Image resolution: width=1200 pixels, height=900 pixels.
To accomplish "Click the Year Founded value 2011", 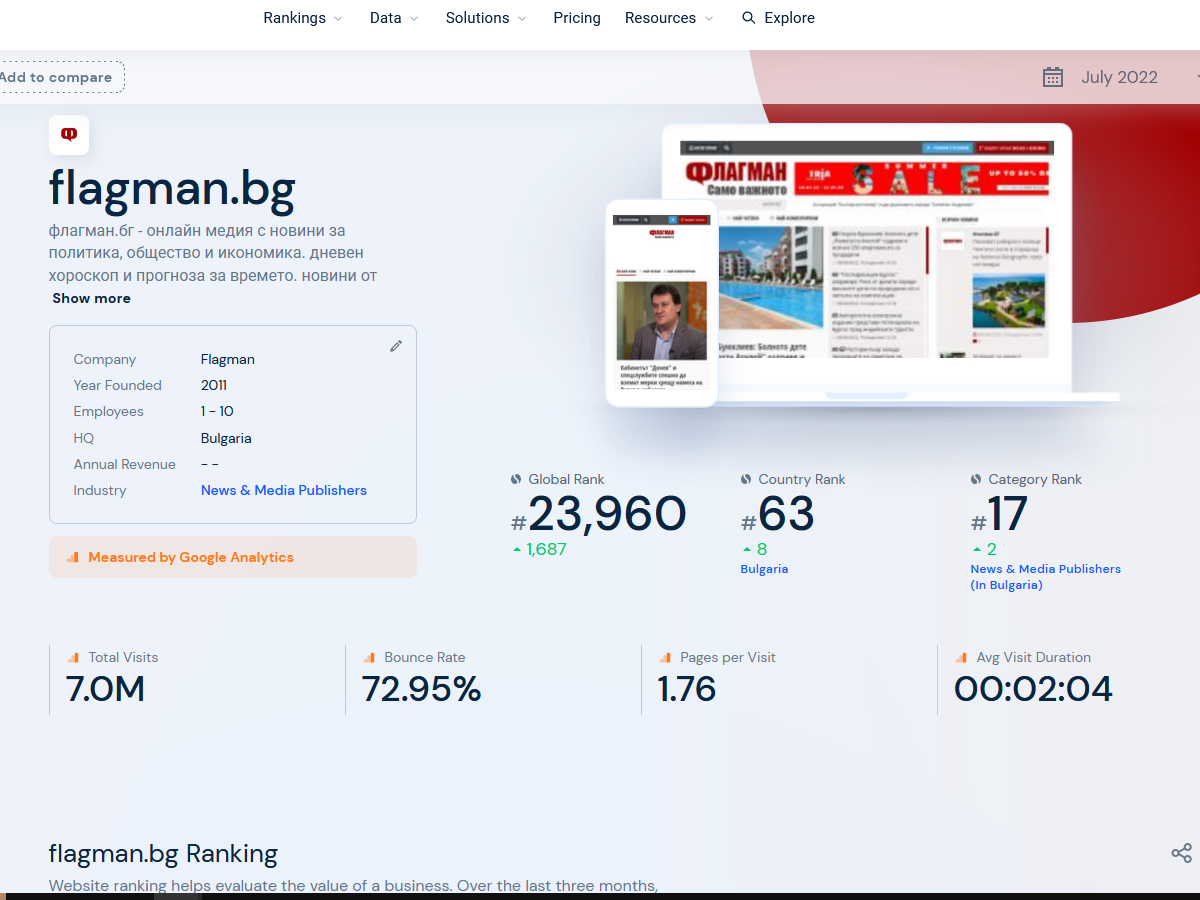I will (214, 385).
